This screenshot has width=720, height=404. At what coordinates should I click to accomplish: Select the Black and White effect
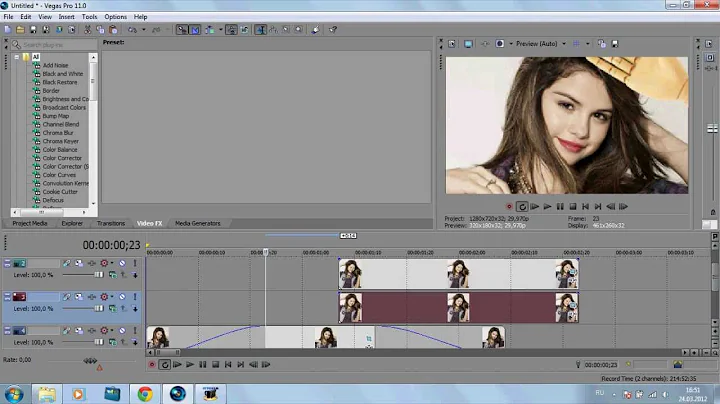click(x=63, y=73)
